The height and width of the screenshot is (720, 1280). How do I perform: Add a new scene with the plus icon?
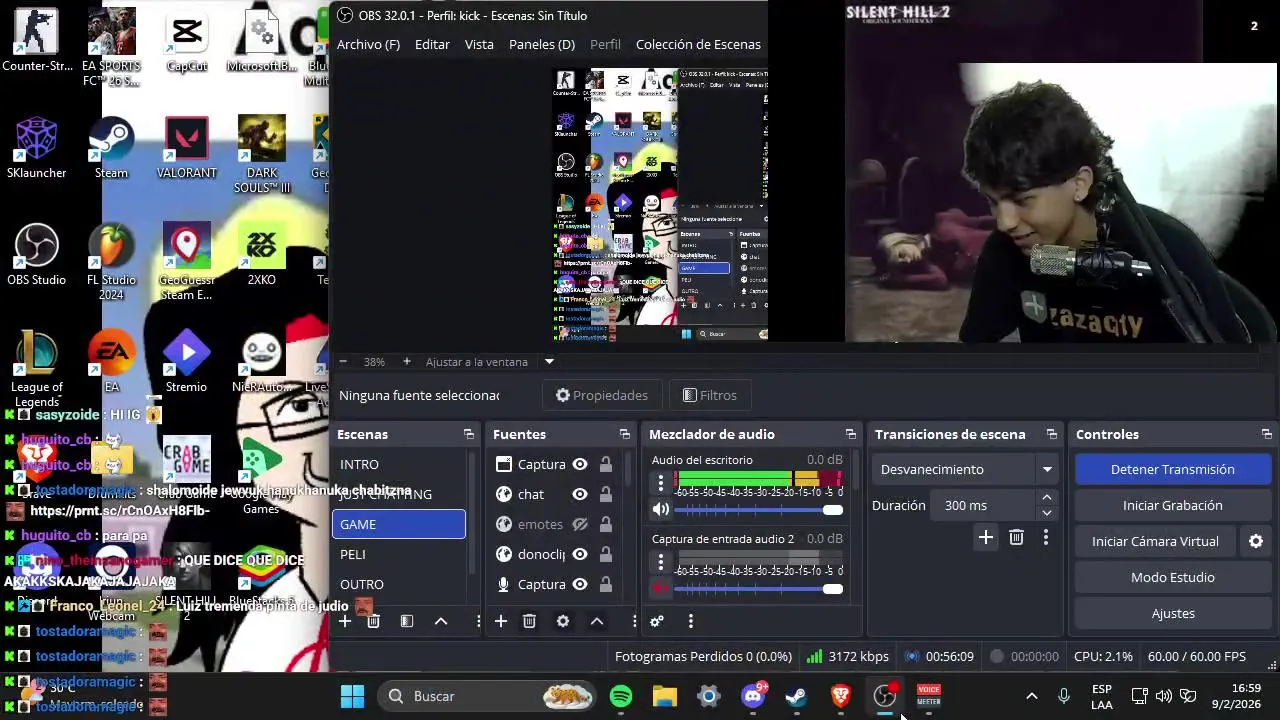345,621
